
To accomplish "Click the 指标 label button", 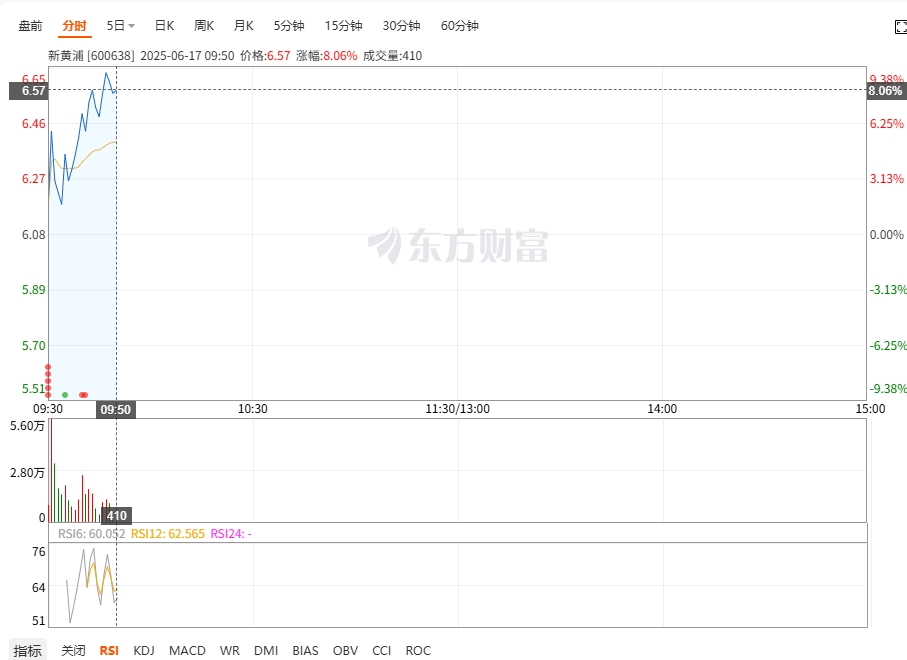I will (27, 651).
